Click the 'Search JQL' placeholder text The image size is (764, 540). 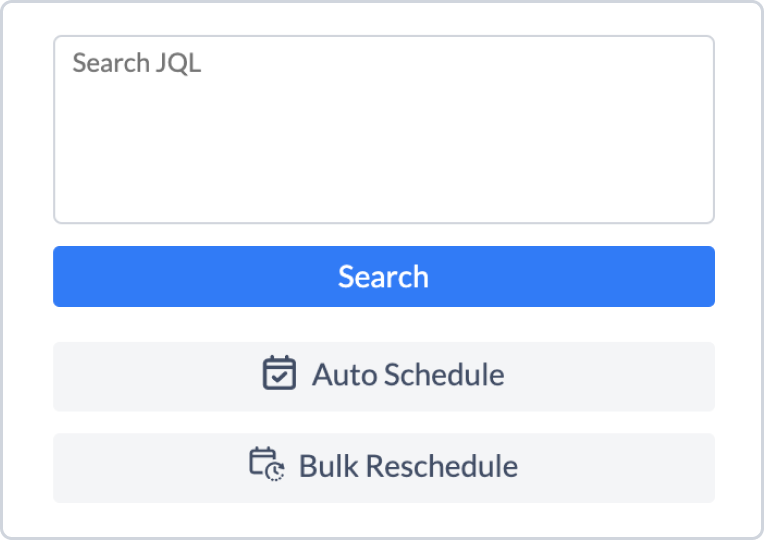(137, 63)
